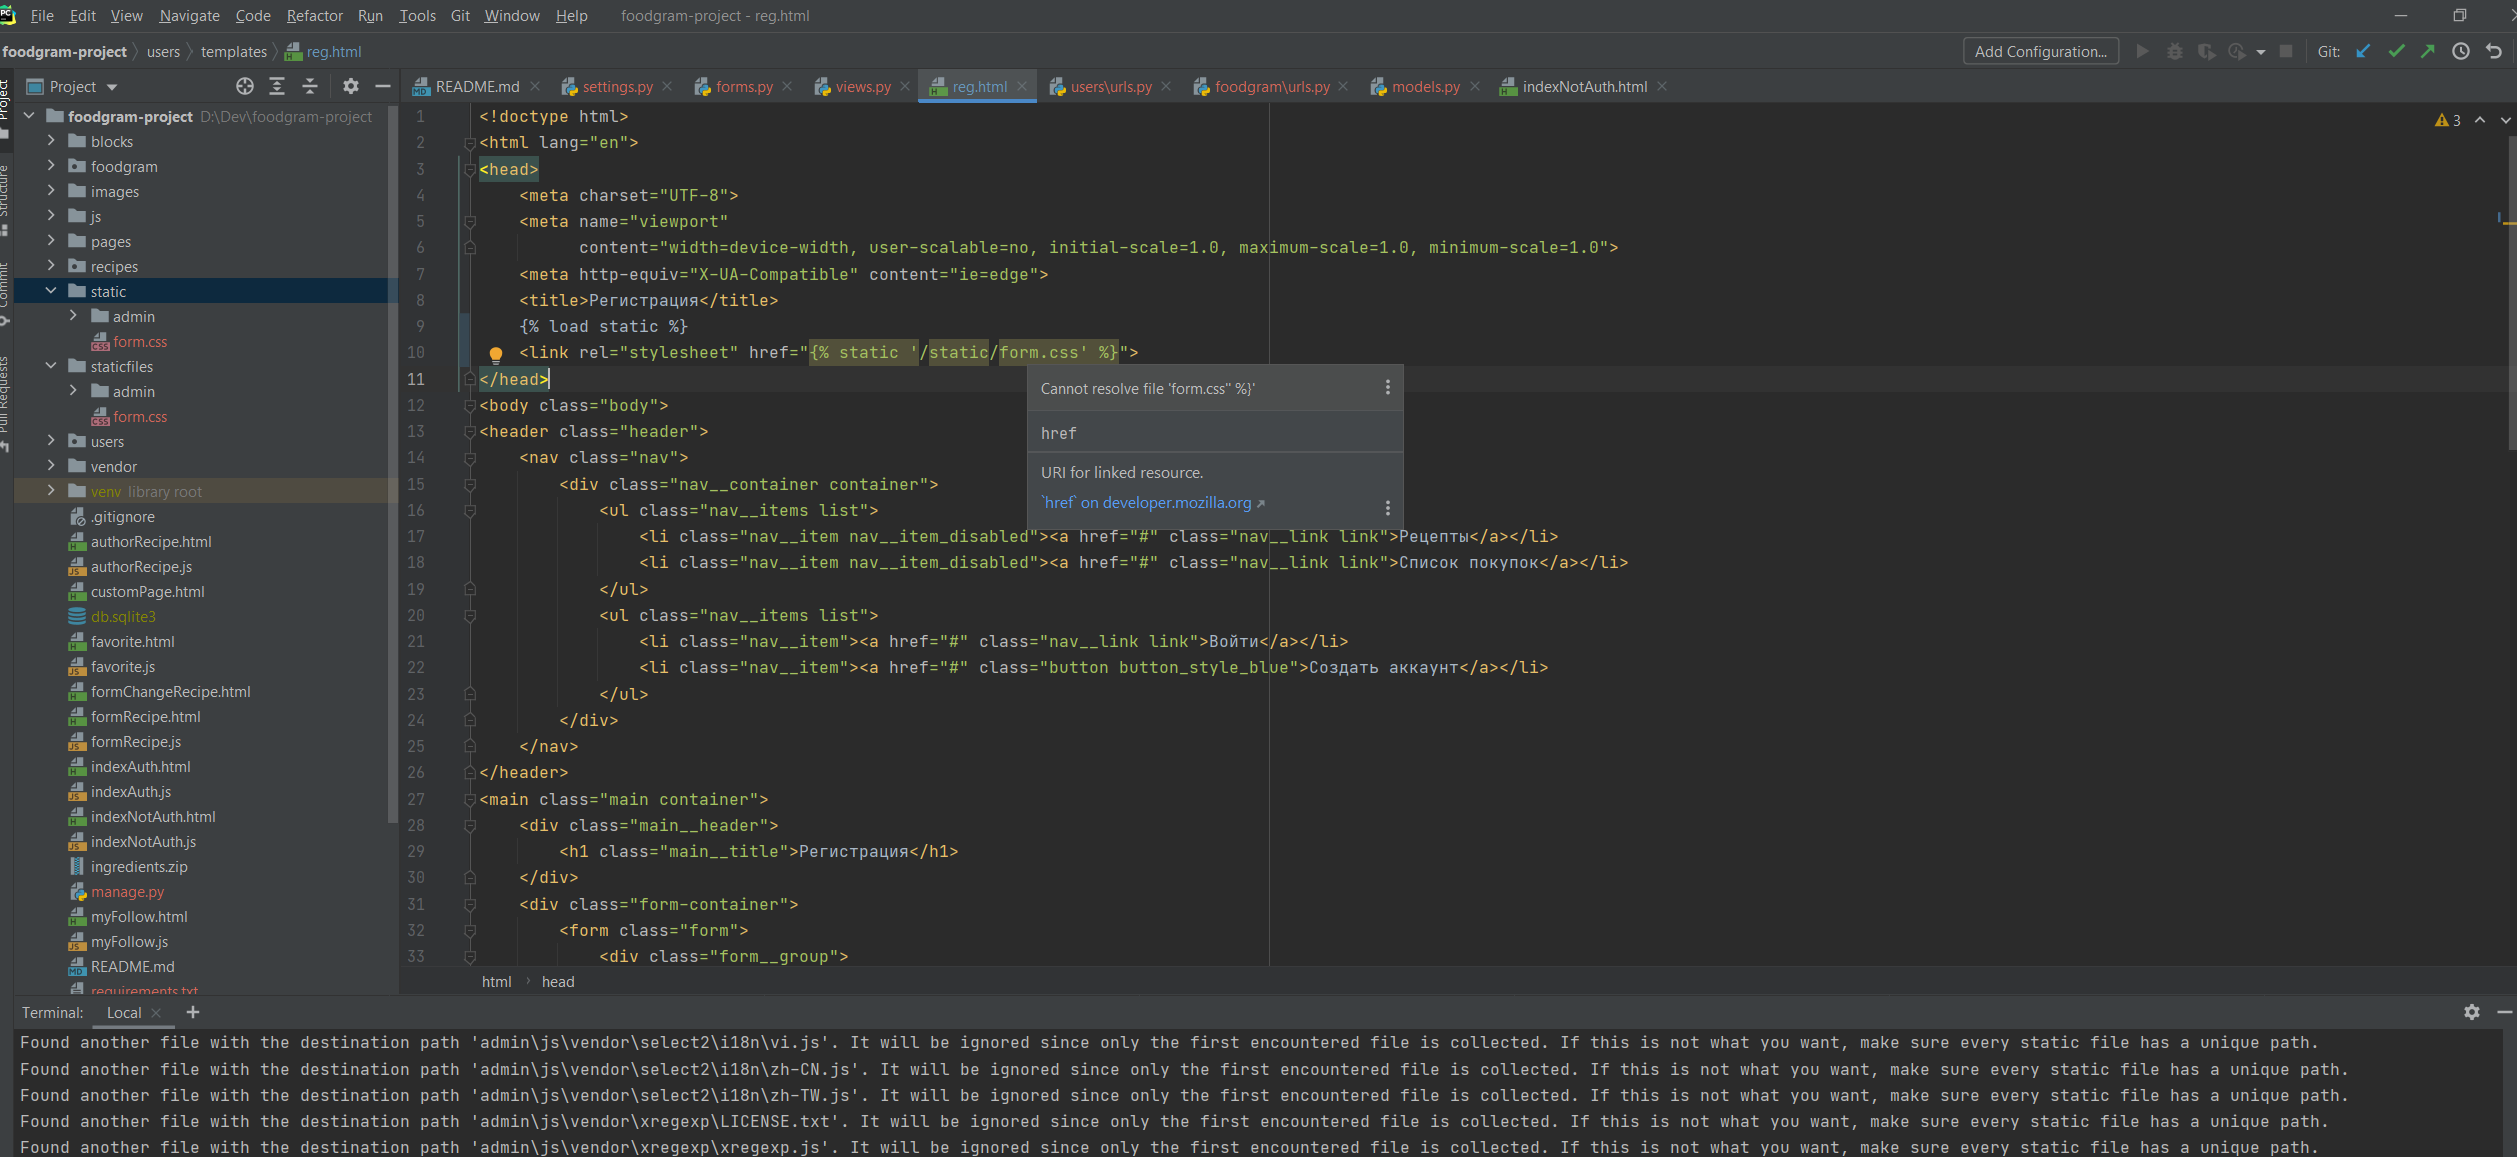Click collapse all icon in Project panel
The height and width of the screenshot is (1157, 2517).
point(310,86)
